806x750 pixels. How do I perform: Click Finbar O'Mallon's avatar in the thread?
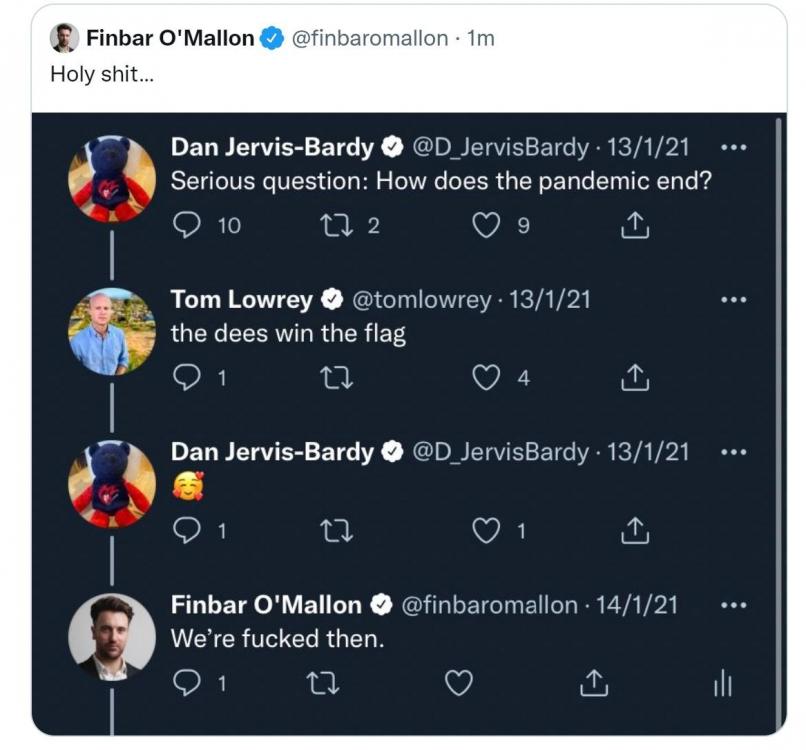(x=112, y=636)
